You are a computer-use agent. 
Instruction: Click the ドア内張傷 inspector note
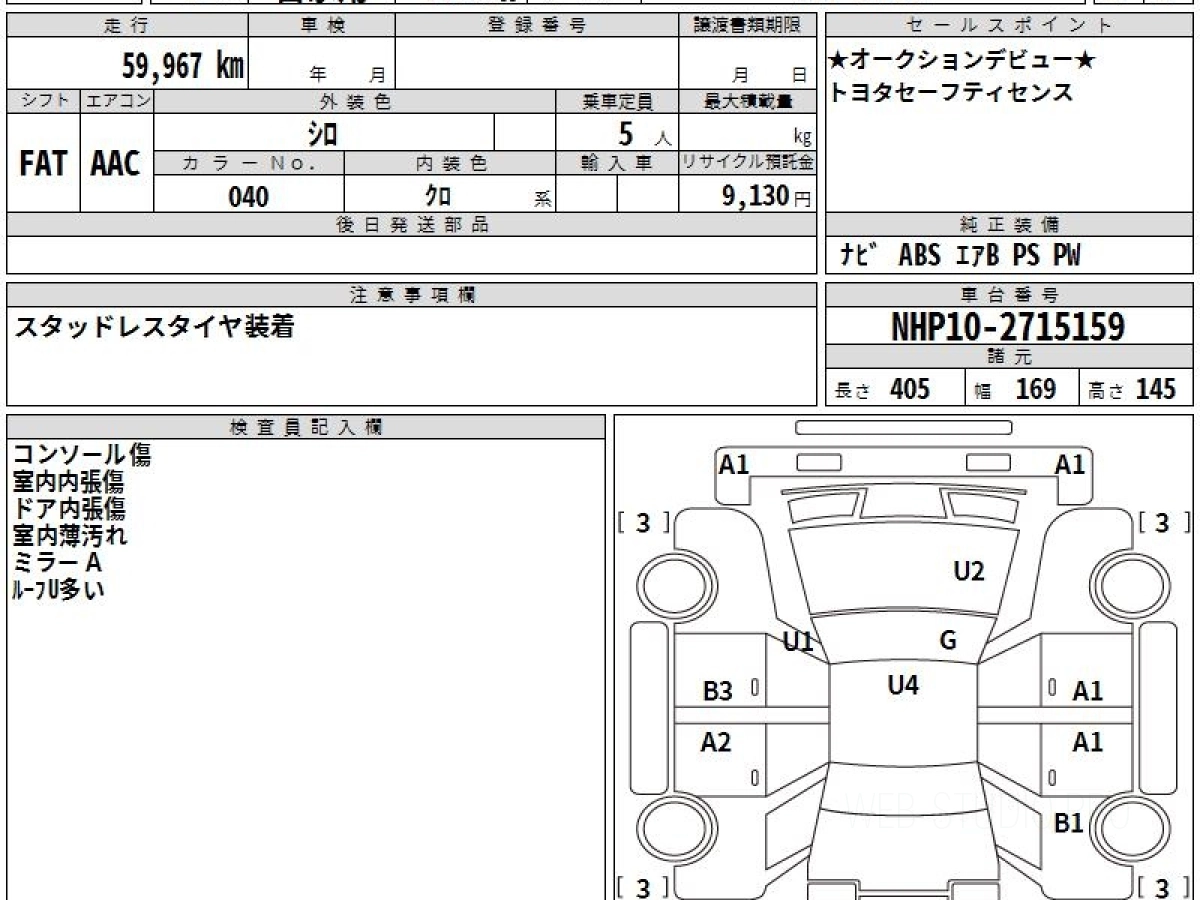point(69,509)
